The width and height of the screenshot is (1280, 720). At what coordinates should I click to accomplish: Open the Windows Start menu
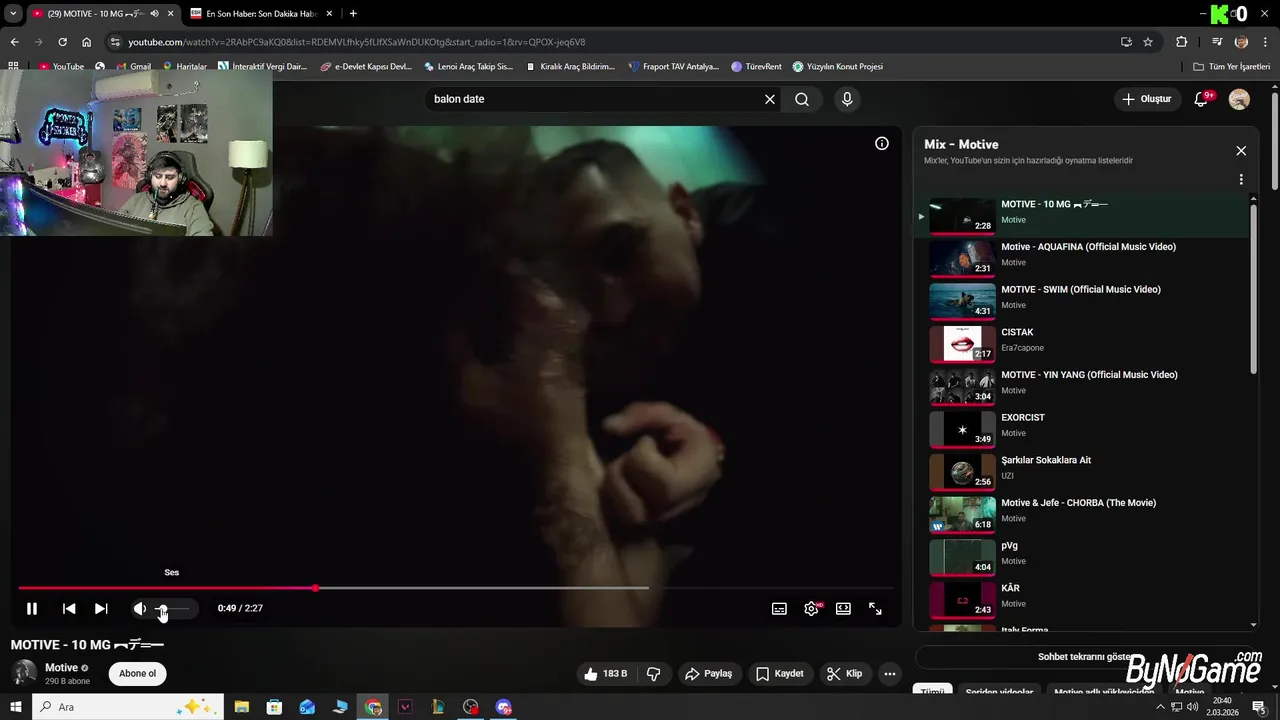(x=15, y=707)
